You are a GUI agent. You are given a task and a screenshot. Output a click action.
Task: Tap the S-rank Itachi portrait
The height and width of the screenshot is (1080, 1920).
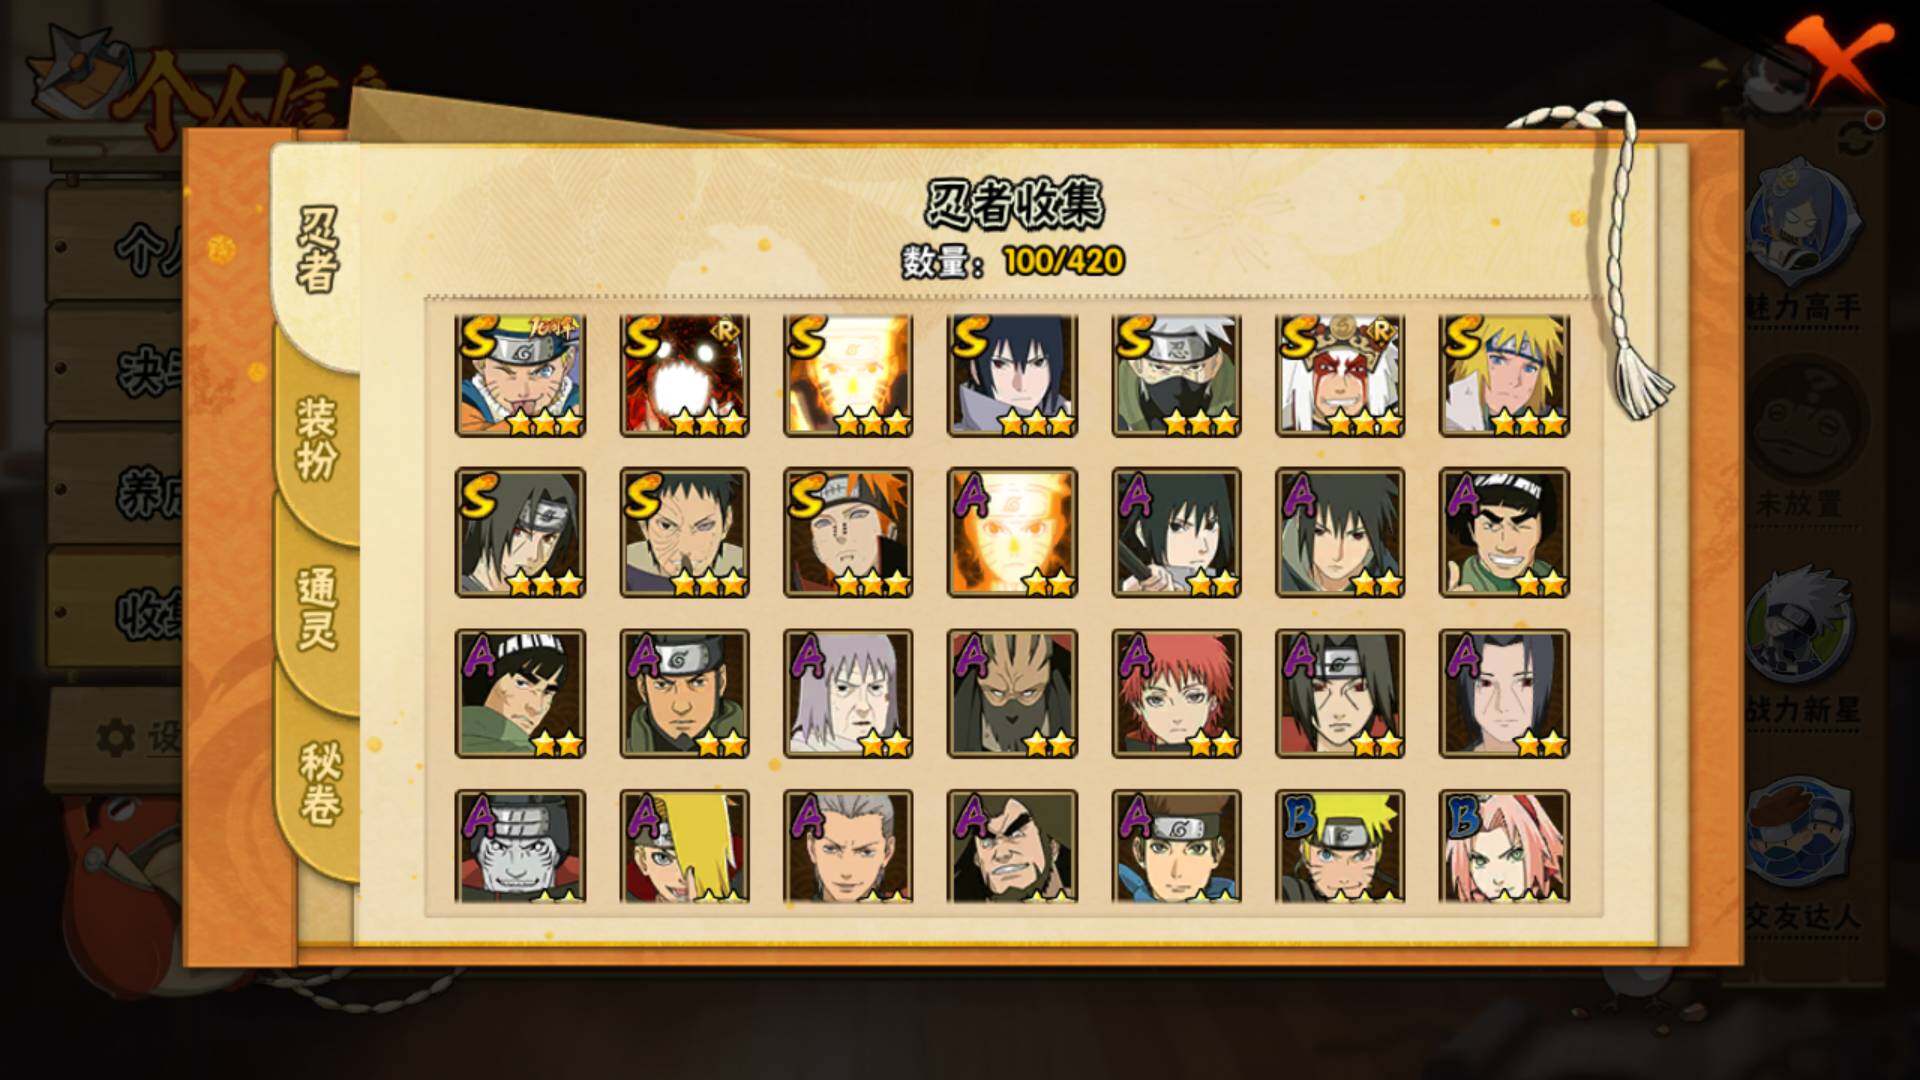pos(520,532)
